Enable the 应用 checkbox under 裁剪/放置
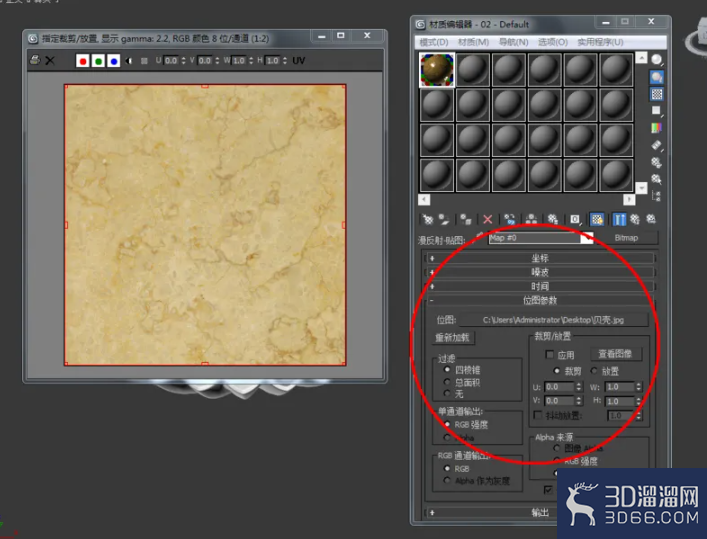Viewport: 707px width, 539px height. tap(550, 355)
